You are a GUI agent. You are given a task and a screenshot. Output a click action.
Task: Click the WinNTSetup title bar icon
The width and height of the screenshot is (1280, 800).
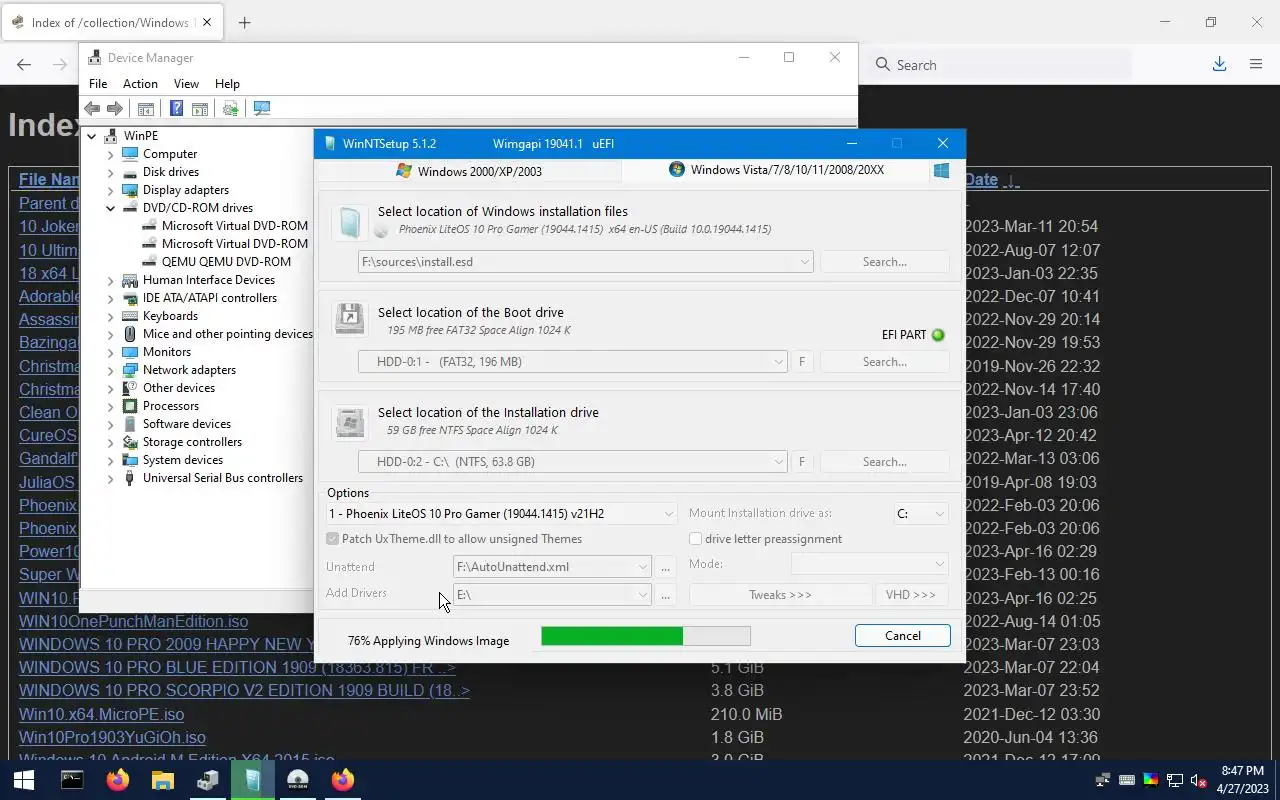pos(329,143)
